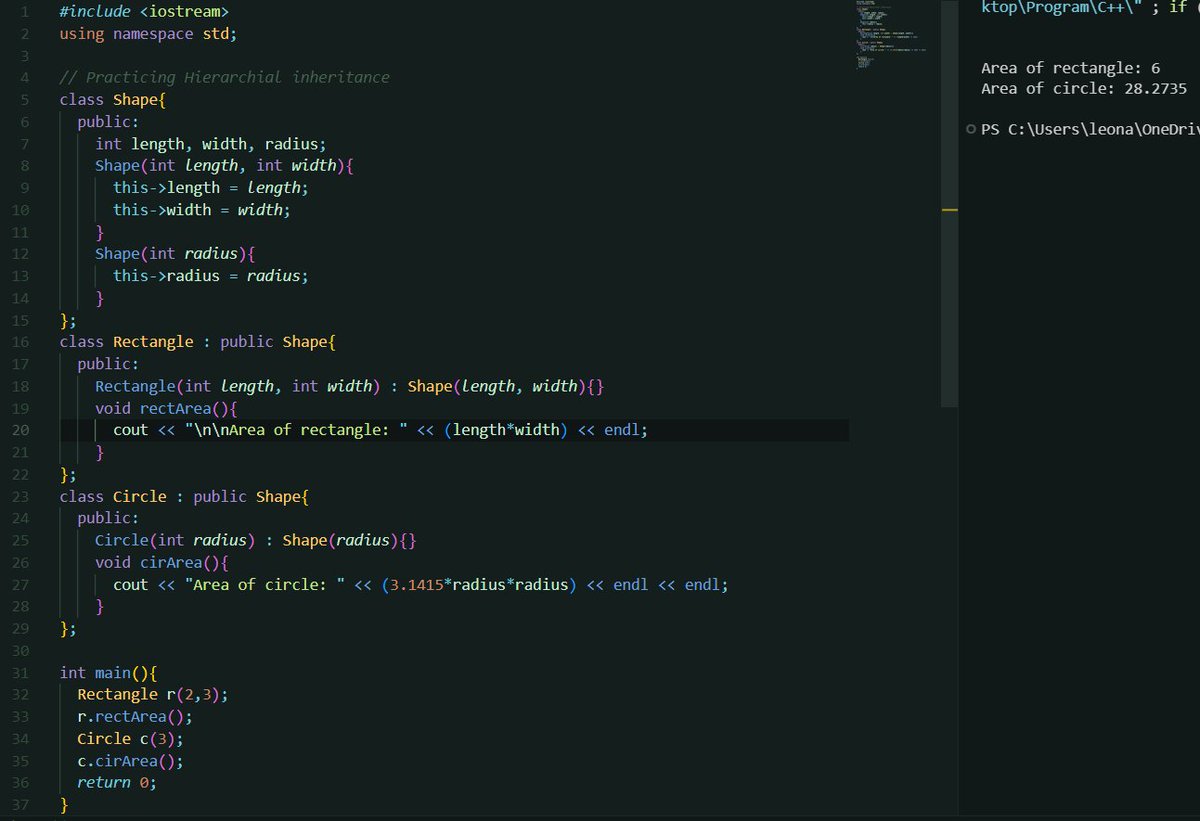The width and height of the screenshot is (1200, 821).
Task: Click 'this->width = width;' statement
Action: point(201,210)
